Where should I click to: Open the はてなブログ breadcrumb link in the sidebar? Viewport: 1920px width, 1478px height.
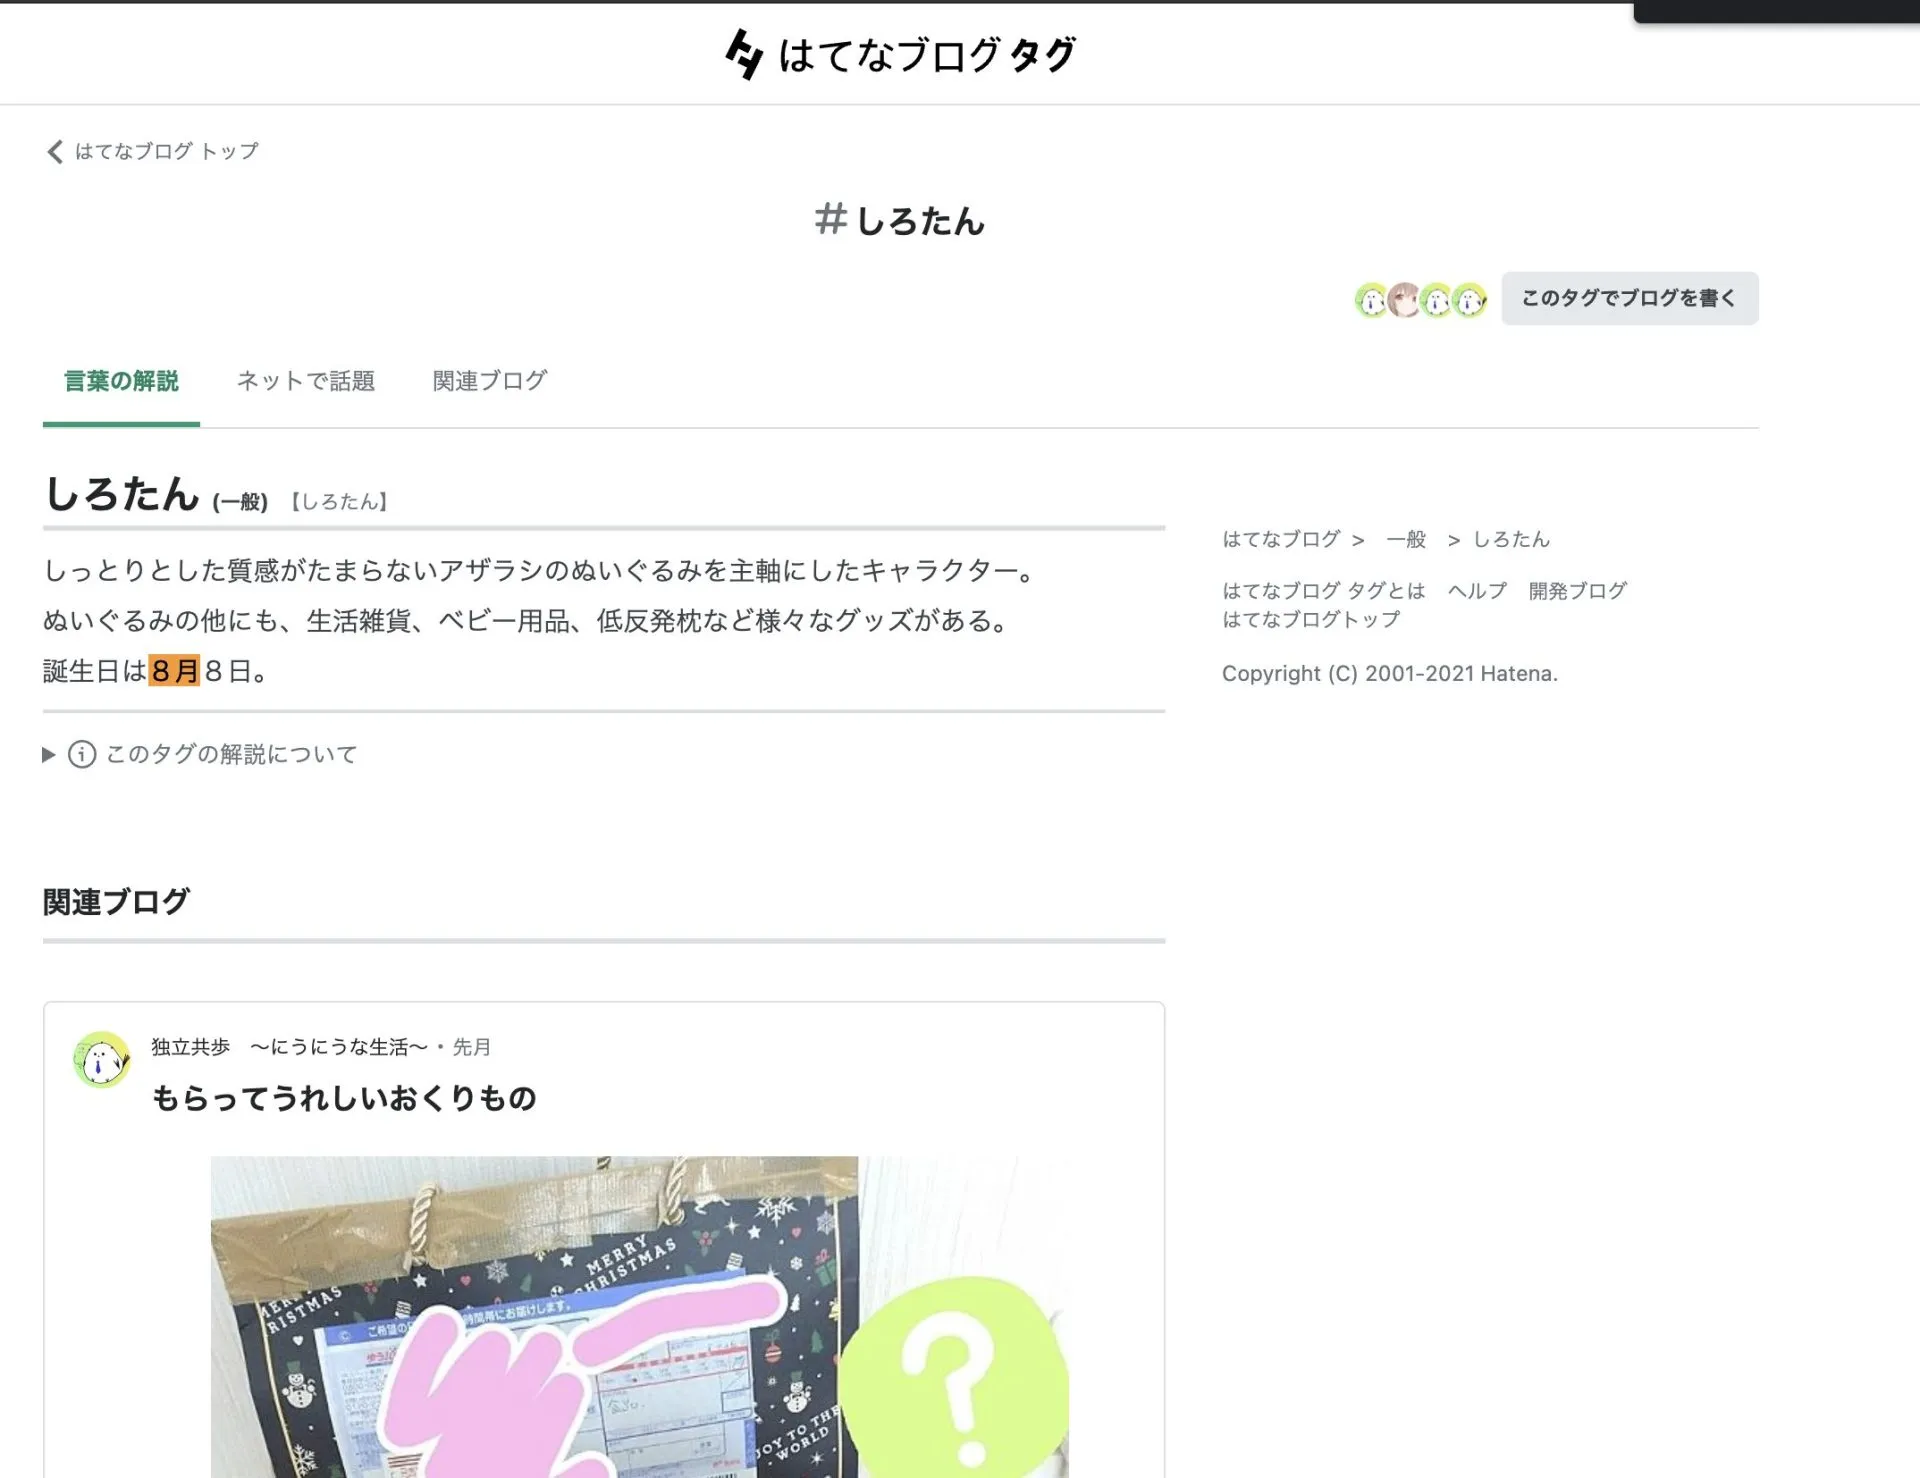click(x=1280, y=539)
